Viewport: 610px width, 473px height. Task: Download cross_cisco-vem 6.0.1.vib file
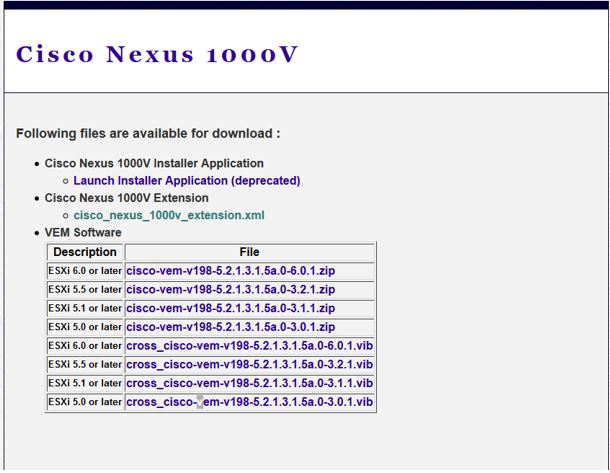click(x=250, y=345)
